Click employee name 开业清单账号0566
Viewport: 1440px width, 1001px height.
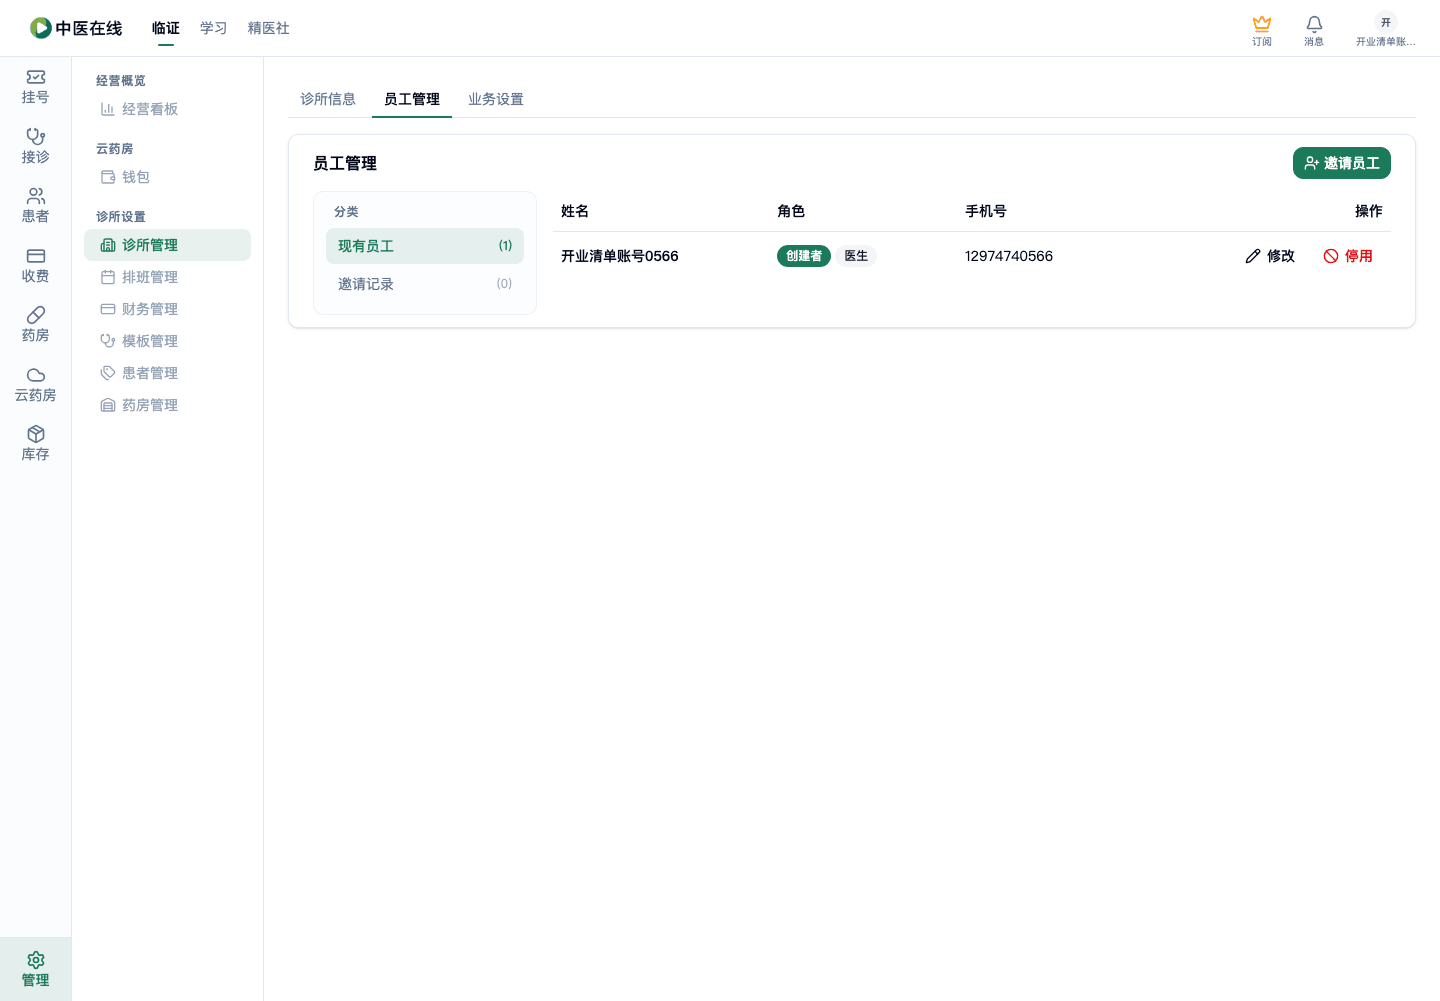pos(620,256)
